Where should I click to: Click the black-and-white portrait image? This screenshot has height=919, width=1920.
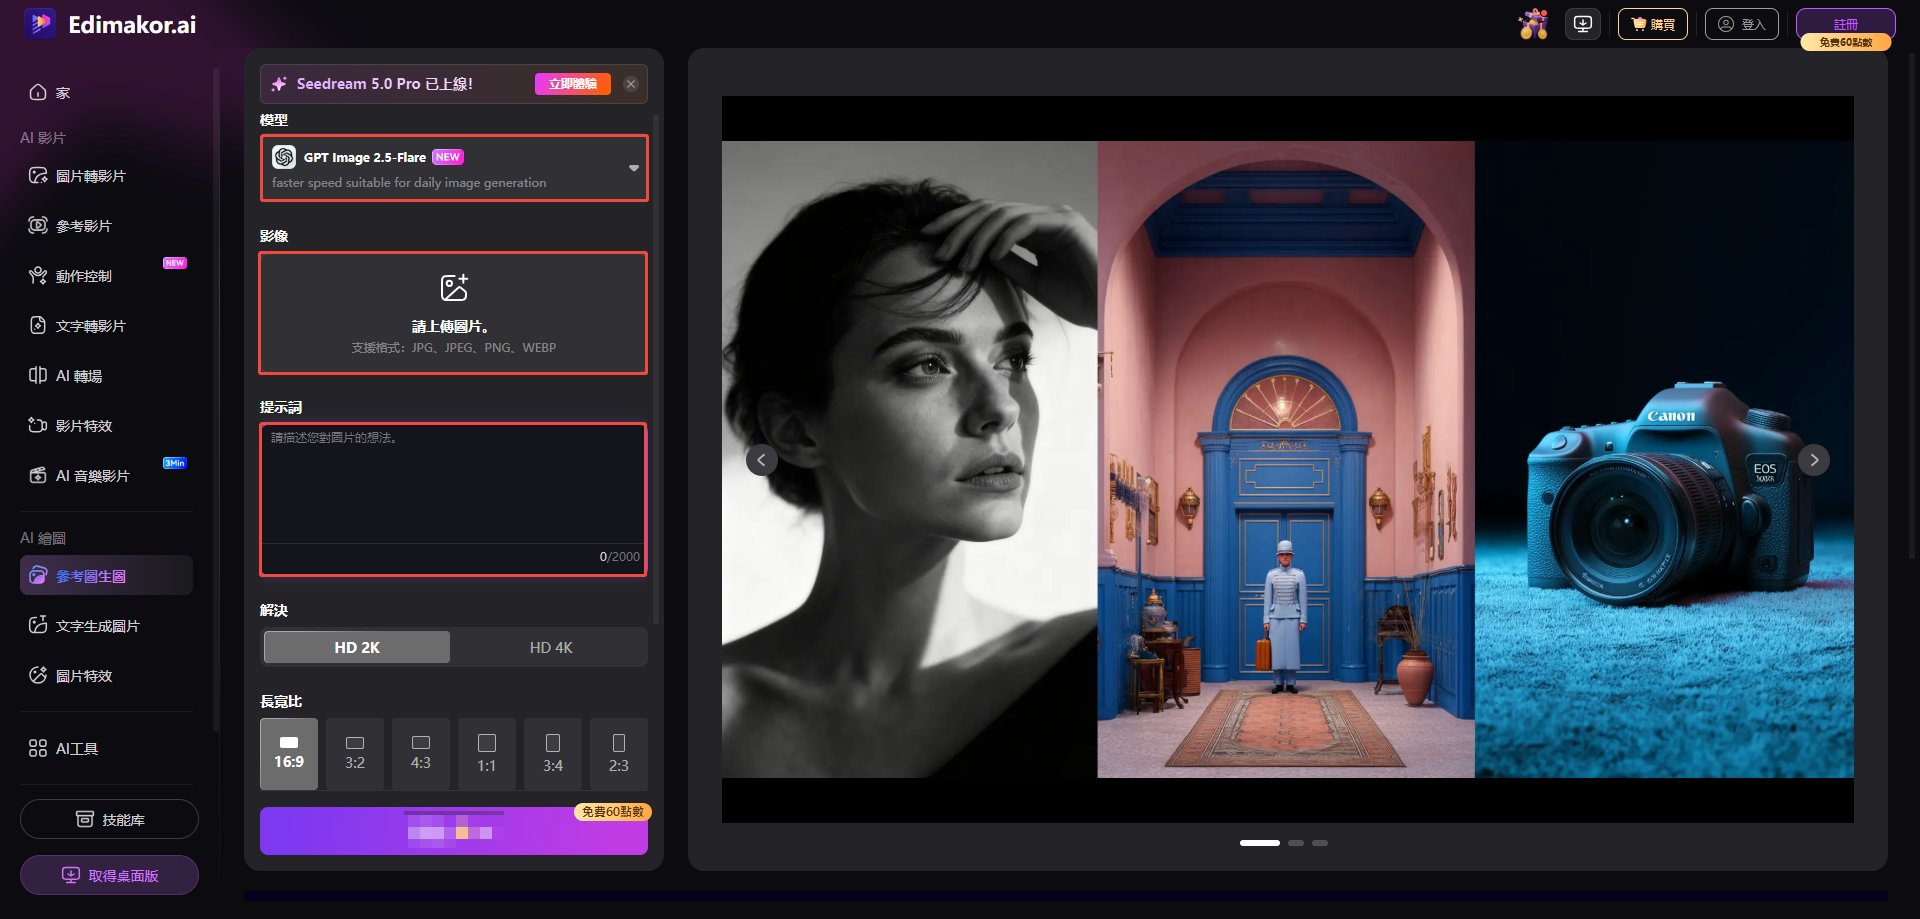point(910,460)
